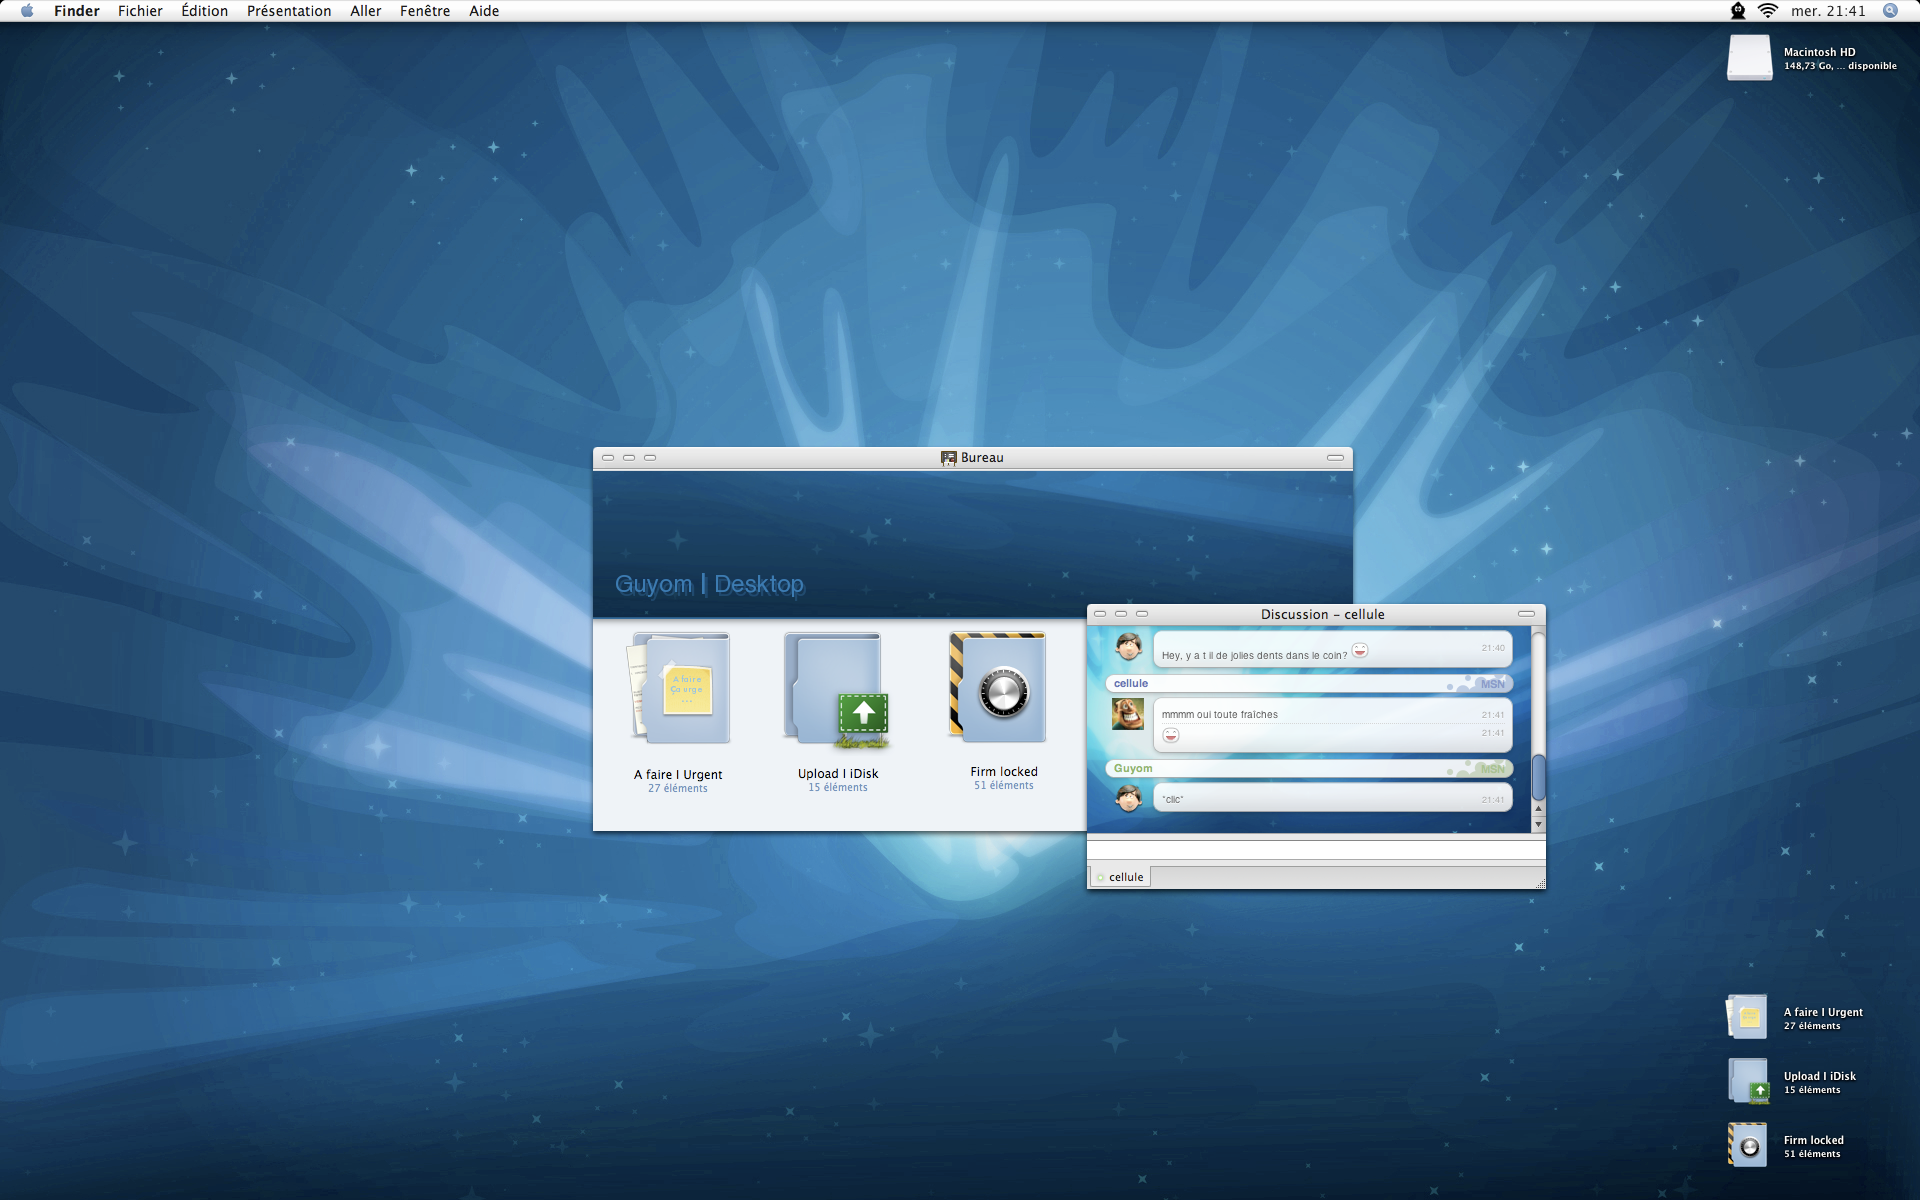Click '51 éléments' text in Bureau window

1004,786
